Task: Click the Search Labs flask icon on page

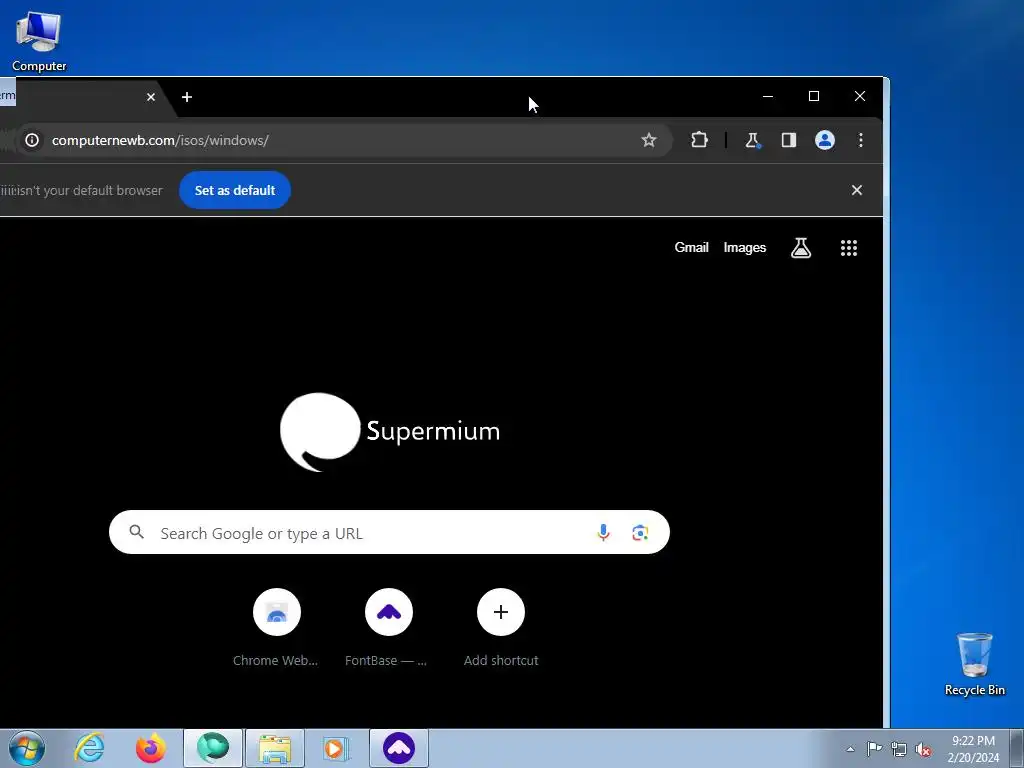Action: coord(801,248)
